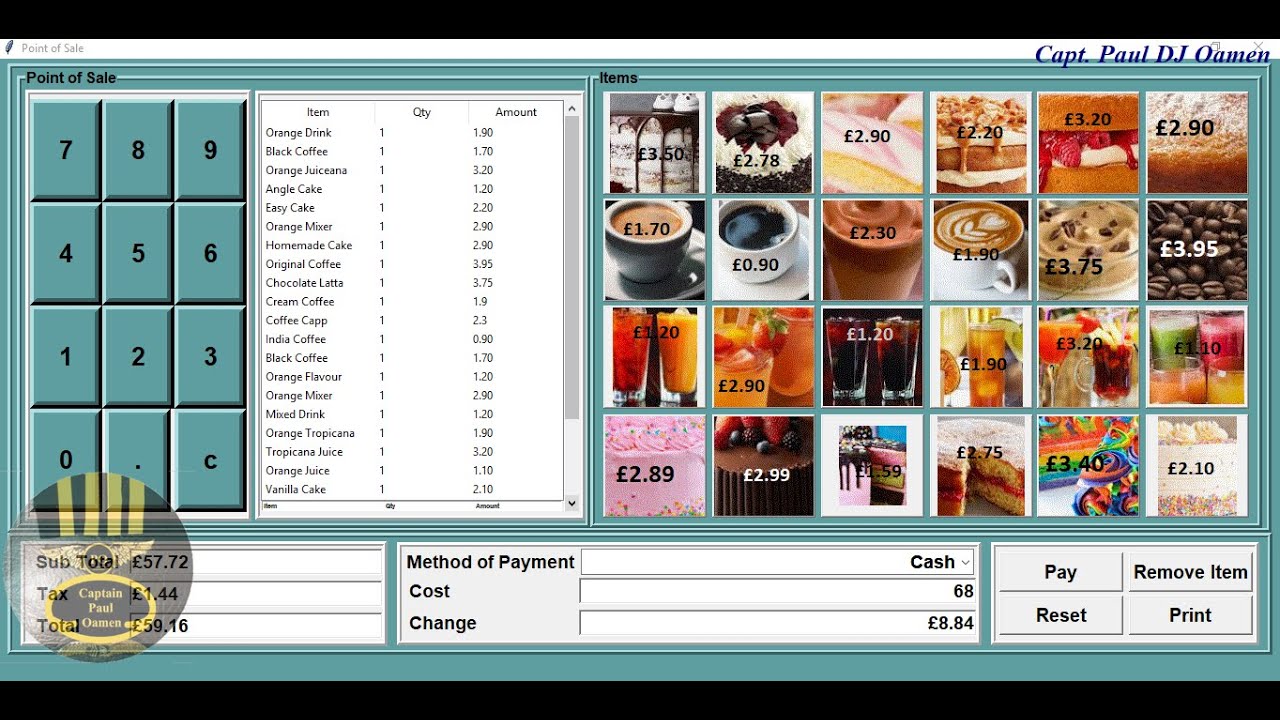This screenshot has height=720, width=1280.
Task: Add the £3.75 chocolate latte item
Action: click(x=1088, y=250)
